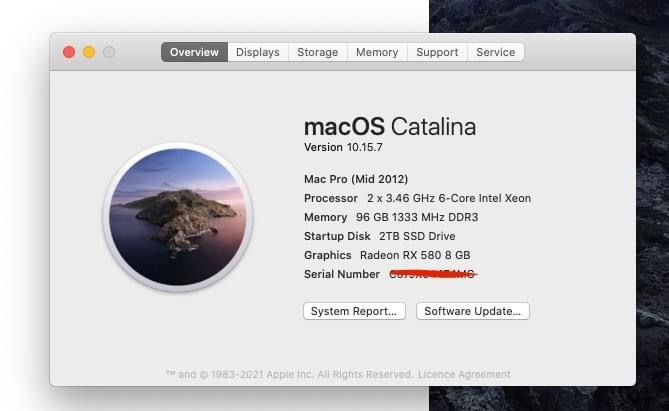Image resolution: width=669 pixels, height=411 pixels.
Task: Close the About This Mac window
Action: 69,52
